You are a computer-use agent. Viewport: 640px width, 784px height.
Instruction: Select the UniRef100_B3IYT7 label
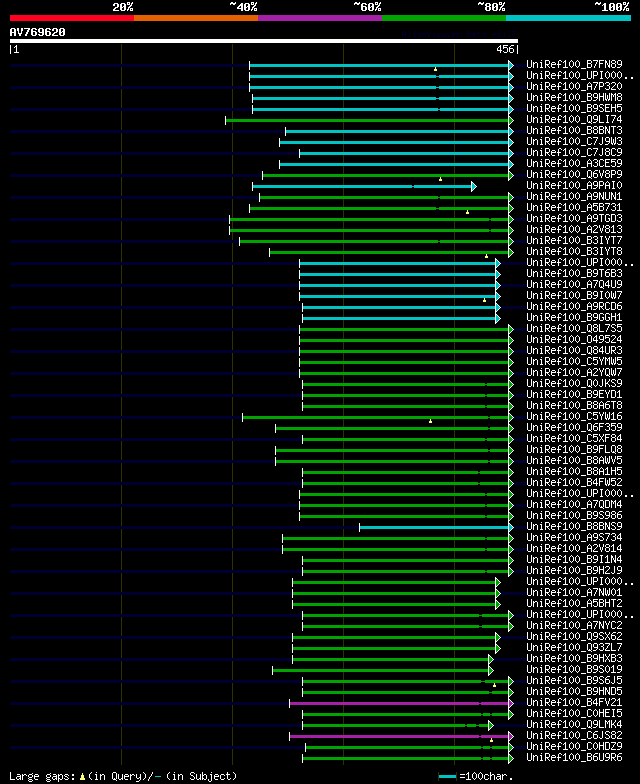(574, 240)
